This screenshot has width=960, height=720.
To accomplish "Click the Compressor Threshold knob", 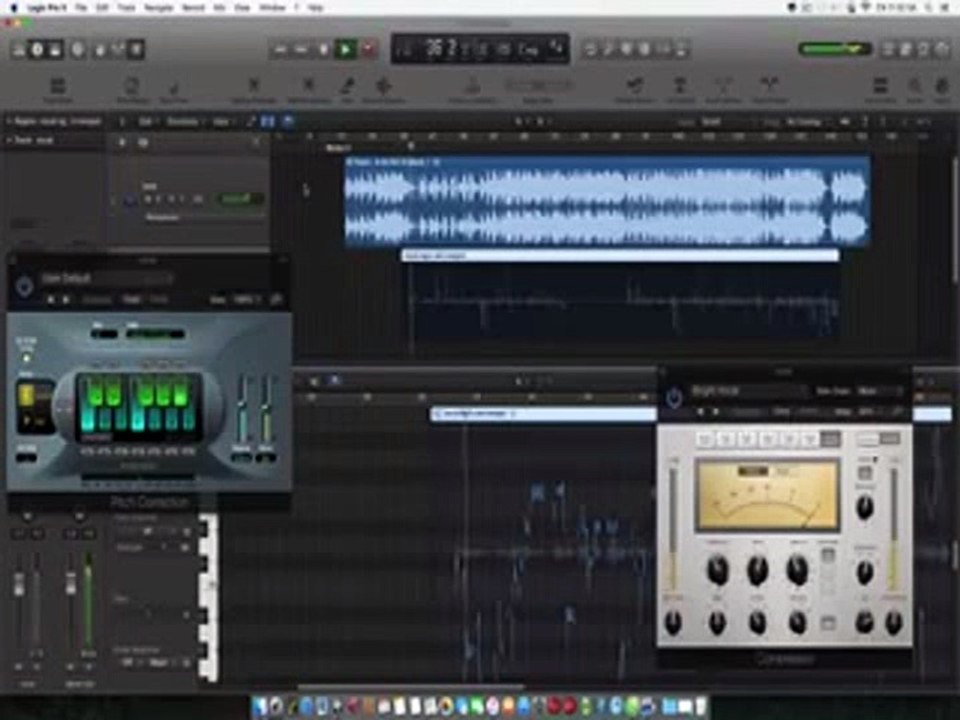I will tap(718, 569).
